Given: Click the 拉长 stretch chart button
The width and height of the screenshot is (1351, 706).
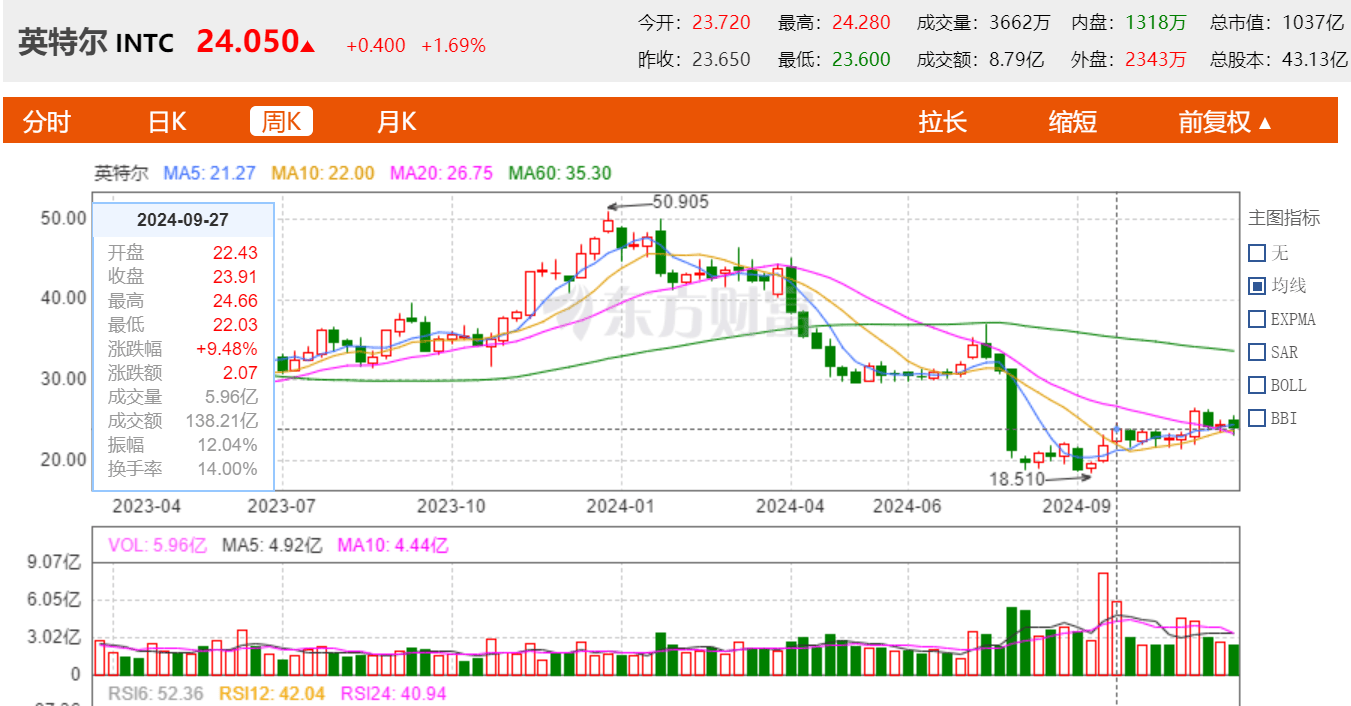Looking at the screenshot, I should click(x=942, y=122).
